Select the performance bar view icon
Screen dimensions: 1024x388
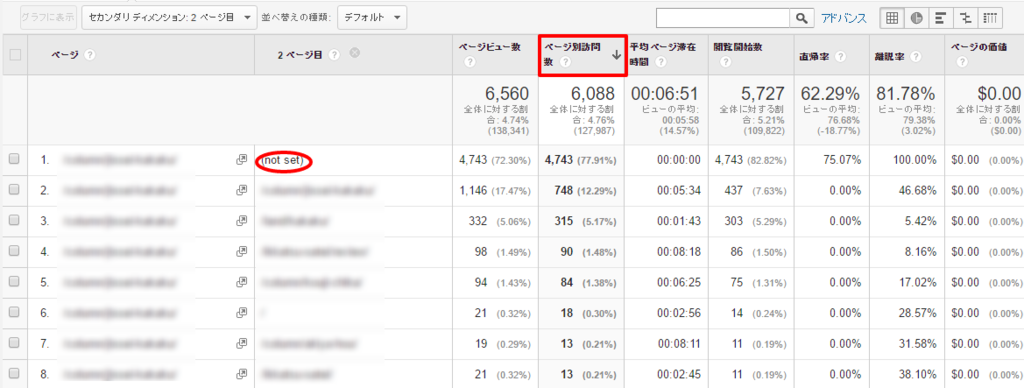(x=939, y=18)
